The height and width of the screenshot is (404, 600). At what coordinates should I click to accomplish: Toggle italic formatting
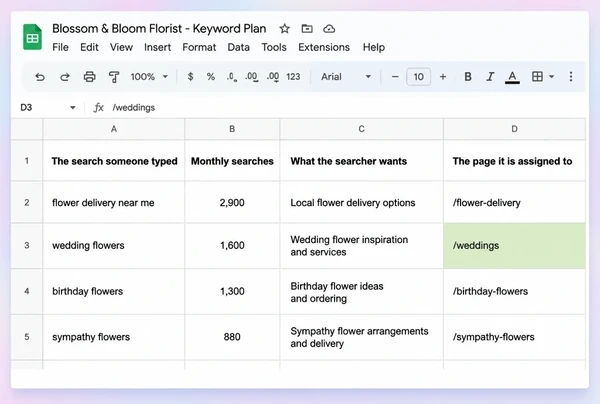490,77
